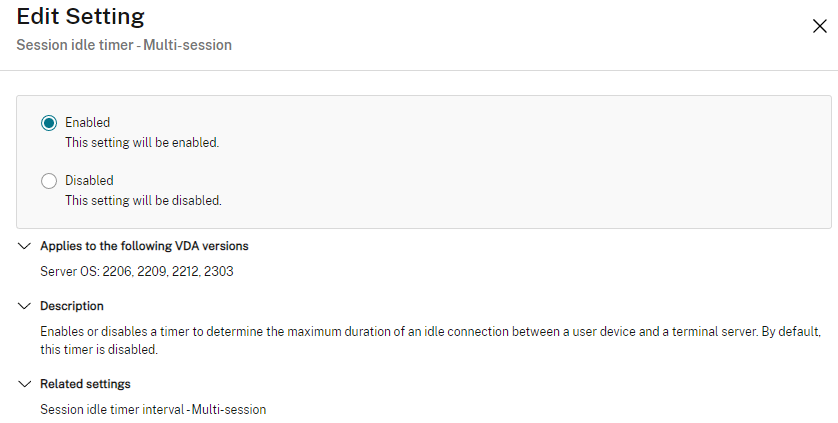This screenshot has height=423, width=838.
Task: Open 'Session idle timer interval - Multi-session' related setting
Action: (153, 409)
